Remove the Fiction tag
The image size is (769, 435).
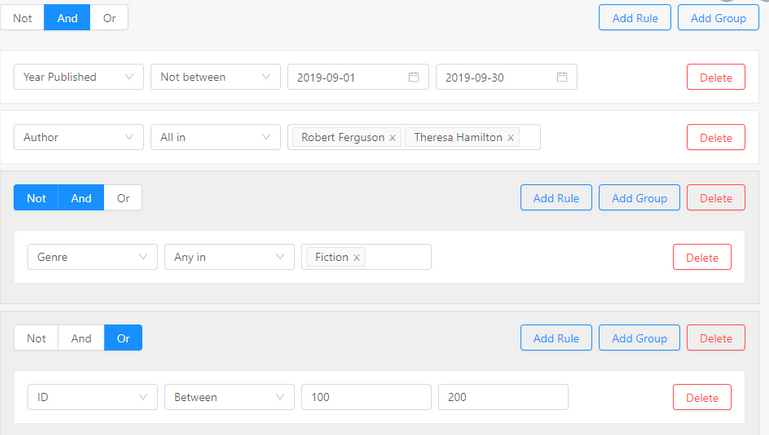point(357,258)
